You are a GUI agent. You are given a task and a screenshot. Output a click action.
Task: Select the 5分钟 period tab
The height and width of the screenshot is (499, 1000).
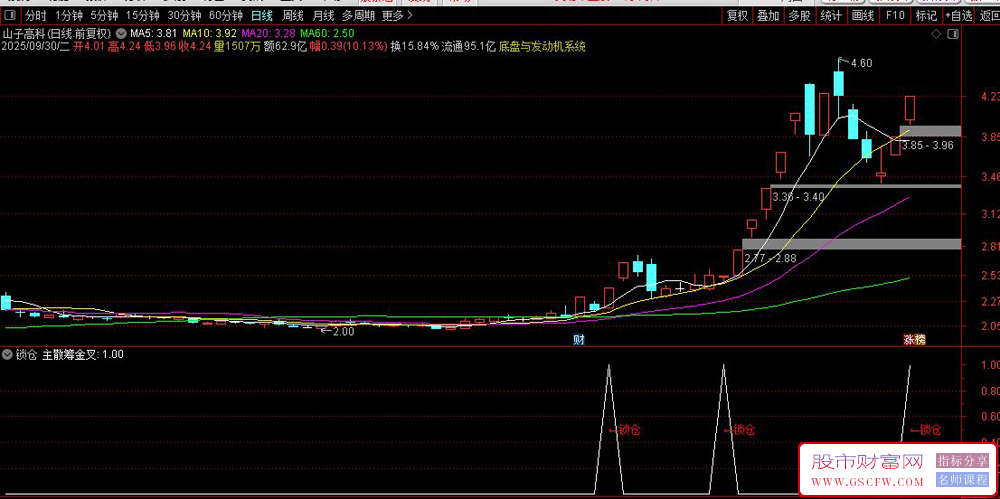point(103,15)
